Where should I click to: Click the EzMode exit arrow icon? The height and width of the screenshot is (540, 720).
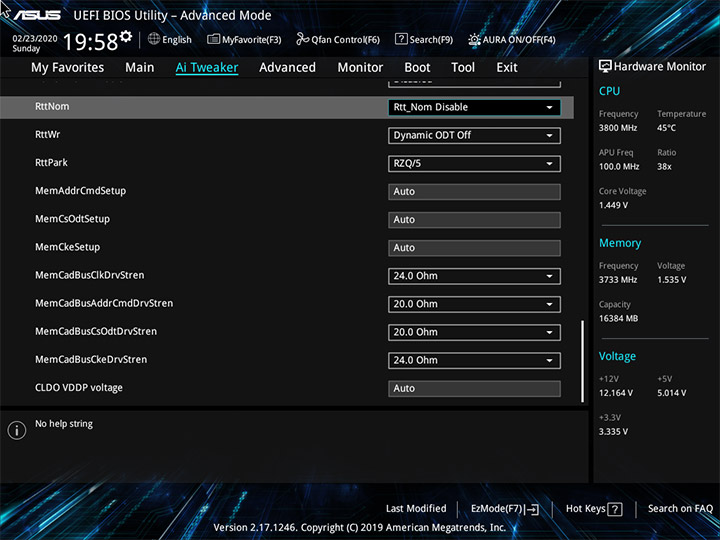pos(532,509)
